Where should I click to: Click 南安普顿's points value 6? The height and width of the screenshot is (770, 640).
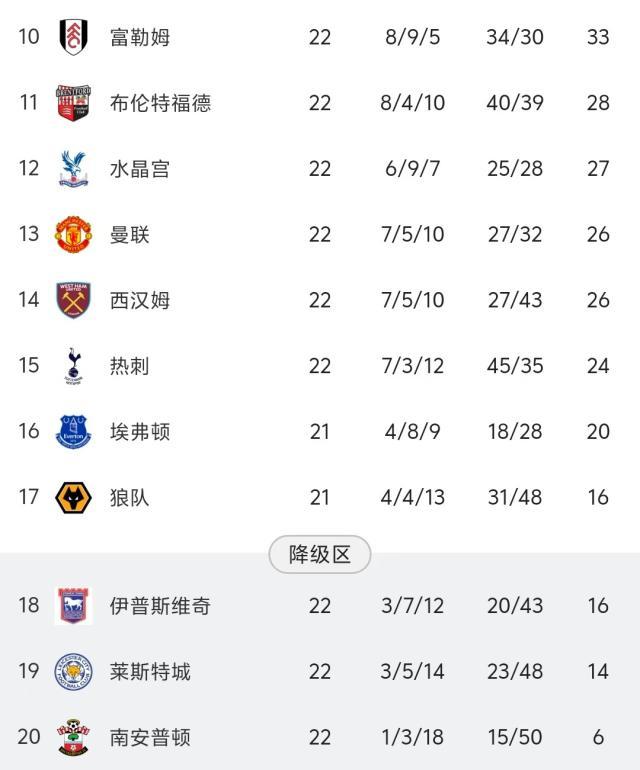(598, 737)
